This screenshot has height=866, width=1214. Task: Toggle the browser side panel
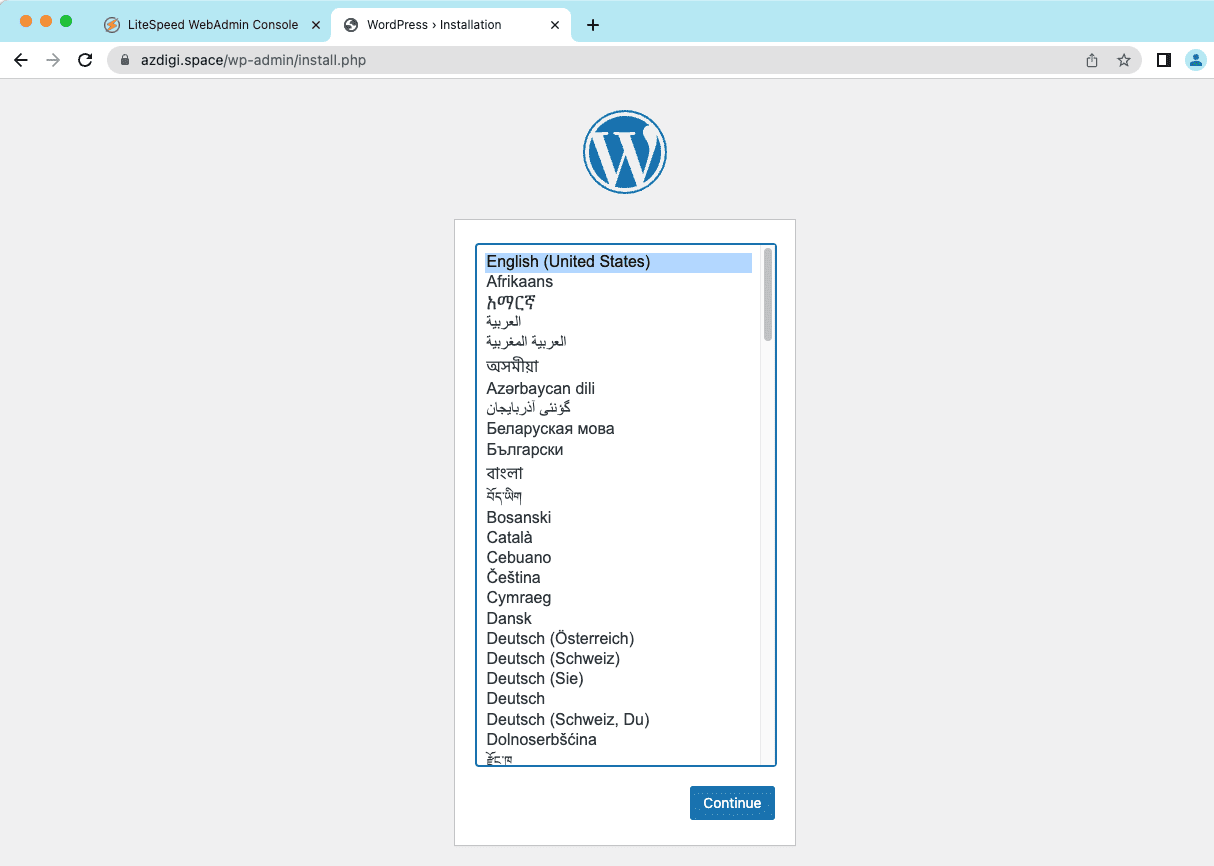pos(1163,60)
